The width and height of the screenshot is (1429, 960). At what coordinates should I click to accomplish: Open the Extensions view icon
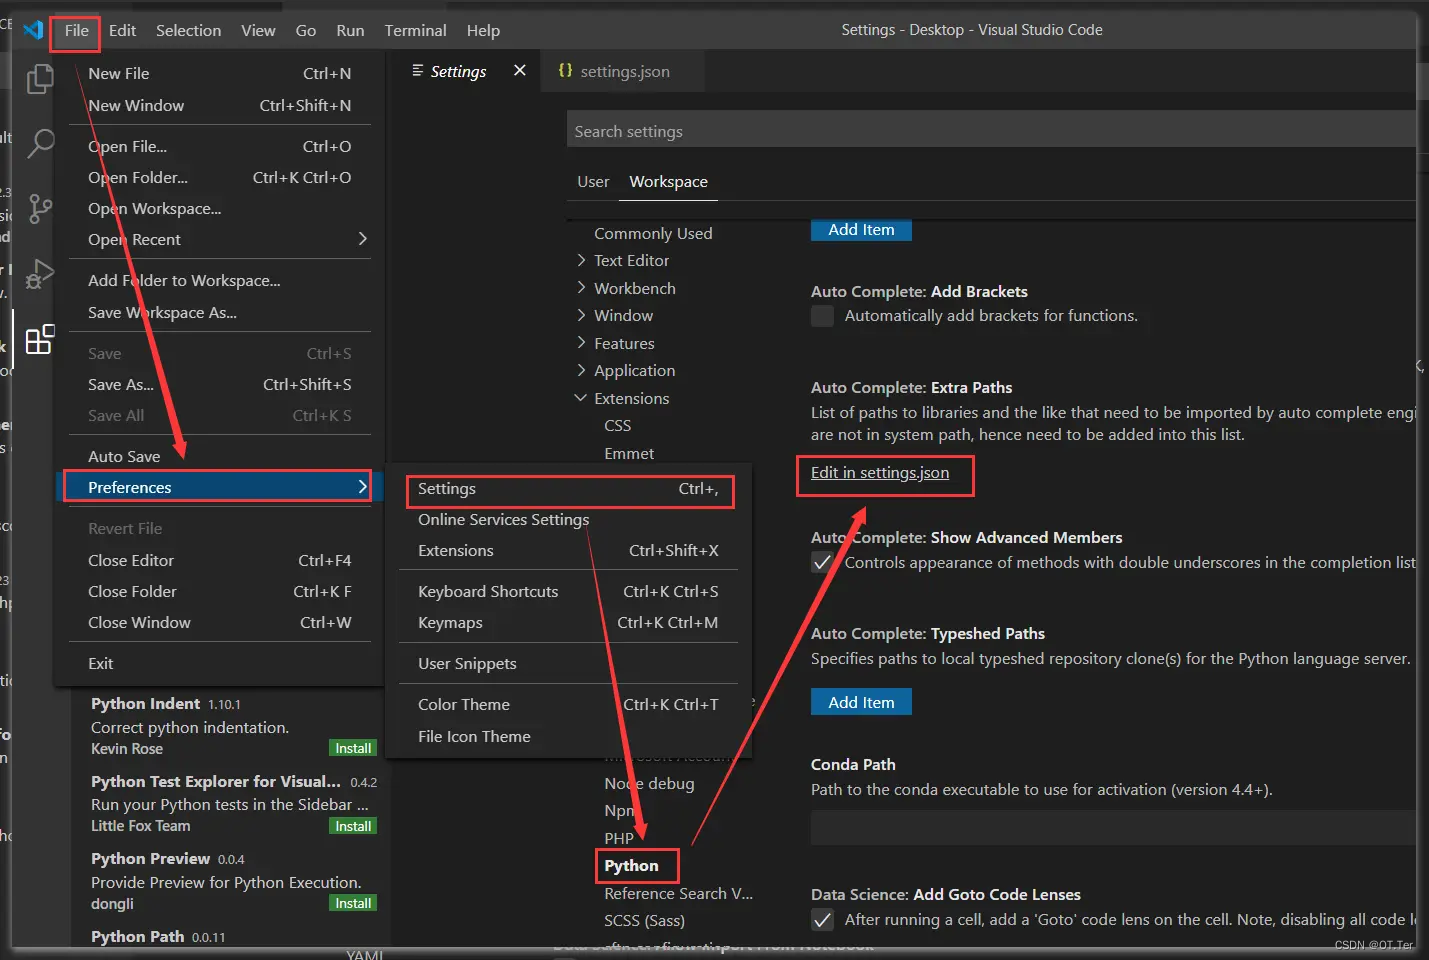tap(39, 341)
